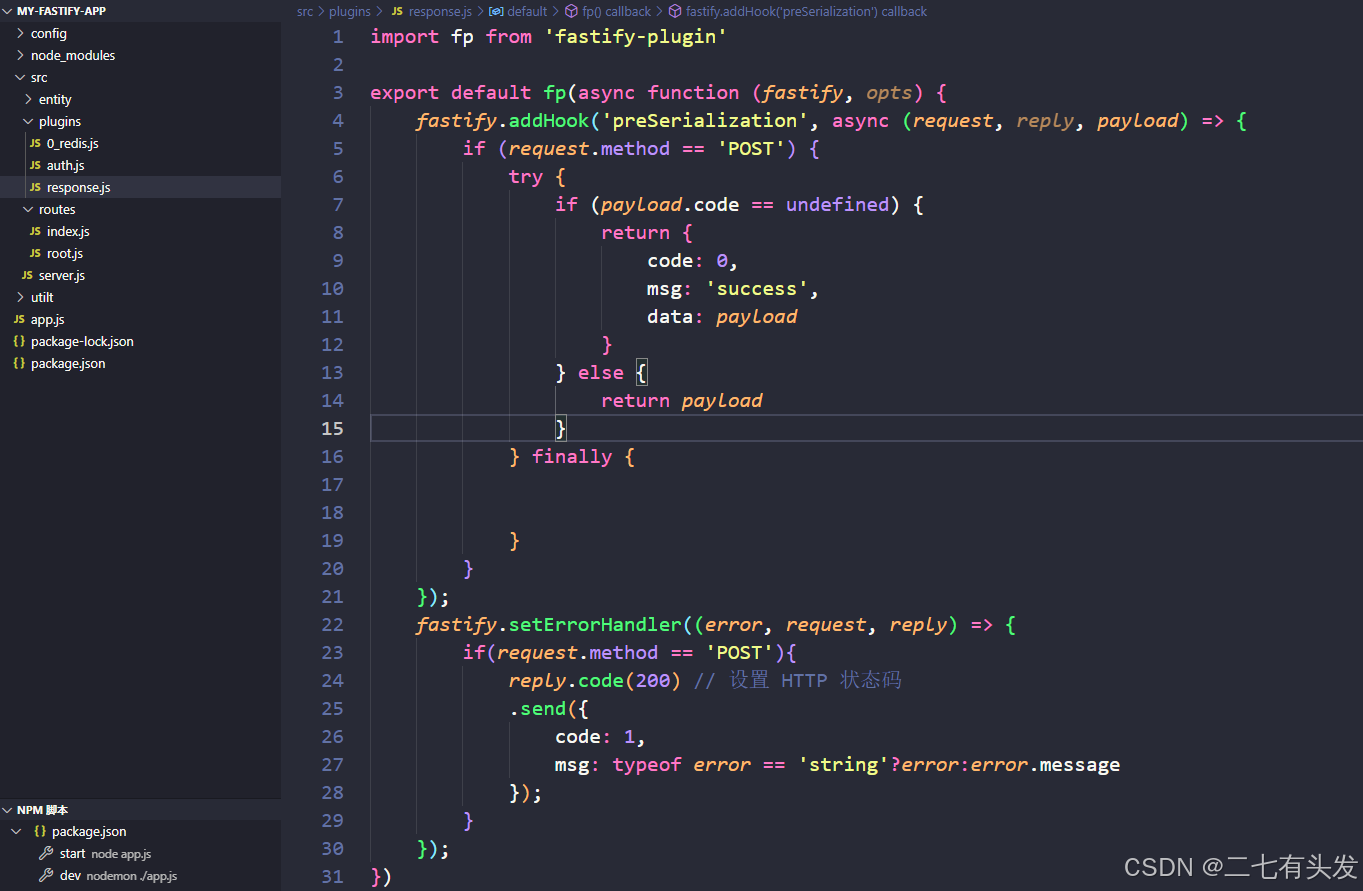
Task: Collapse the package.json node in NPM scripts
Action: tap(17, 831)
